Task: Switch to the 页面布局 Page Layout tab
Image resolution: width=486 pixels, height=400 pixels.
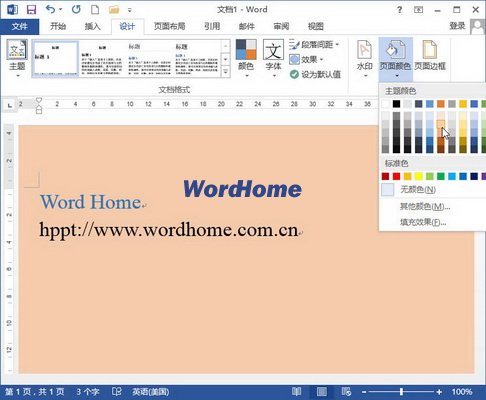Action: pos(169,26)
